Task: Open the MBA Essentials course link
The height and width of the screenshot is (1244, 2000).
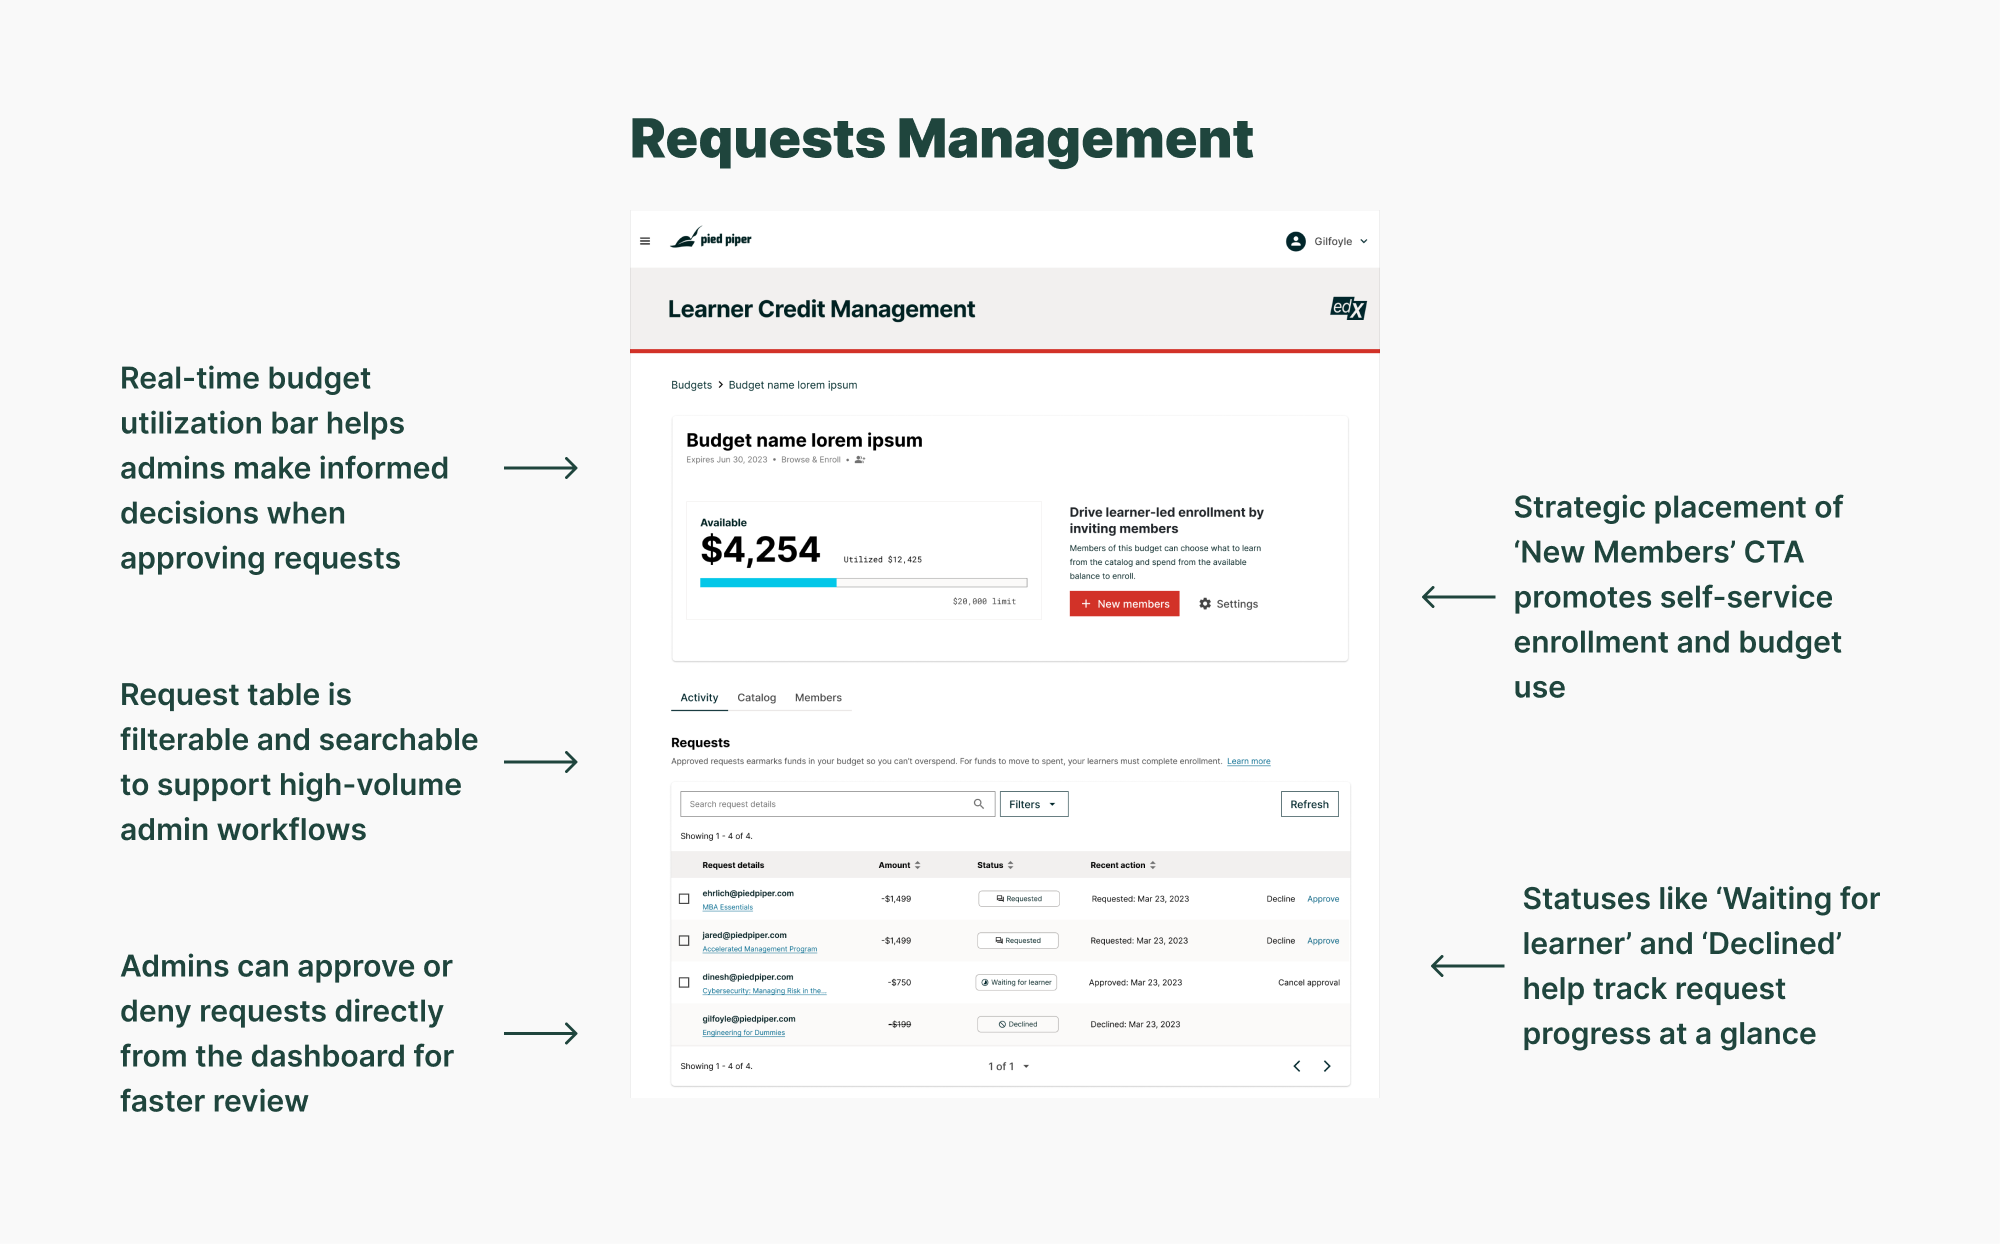Action: [x=727, y=908]
